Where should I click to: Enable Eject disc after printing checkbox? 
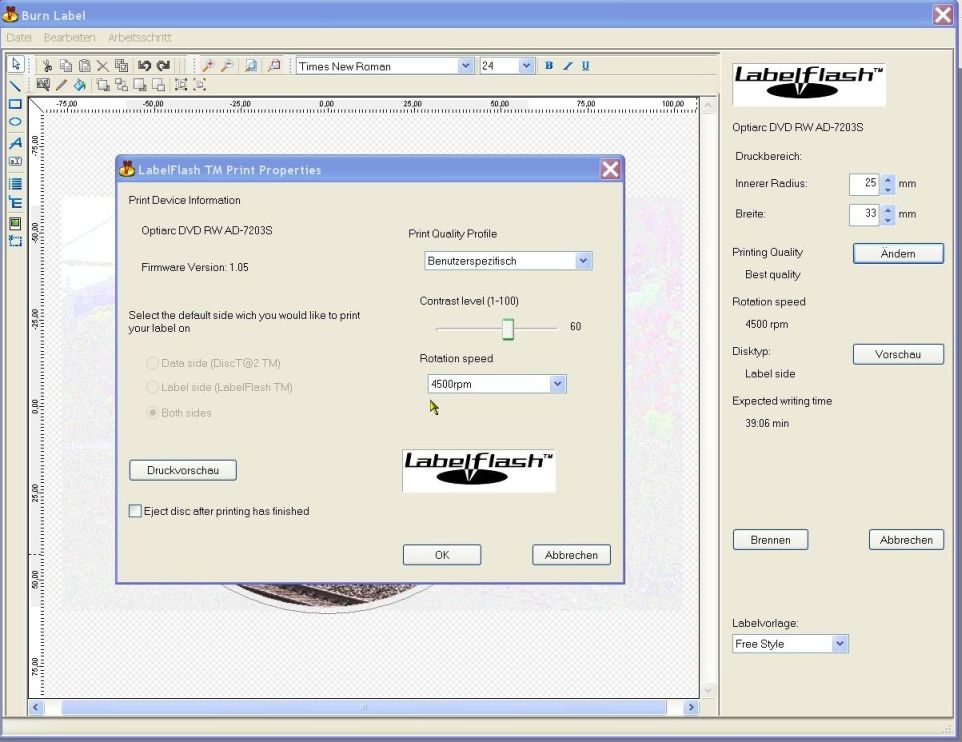pyautogui.click(x=136, y=511)
